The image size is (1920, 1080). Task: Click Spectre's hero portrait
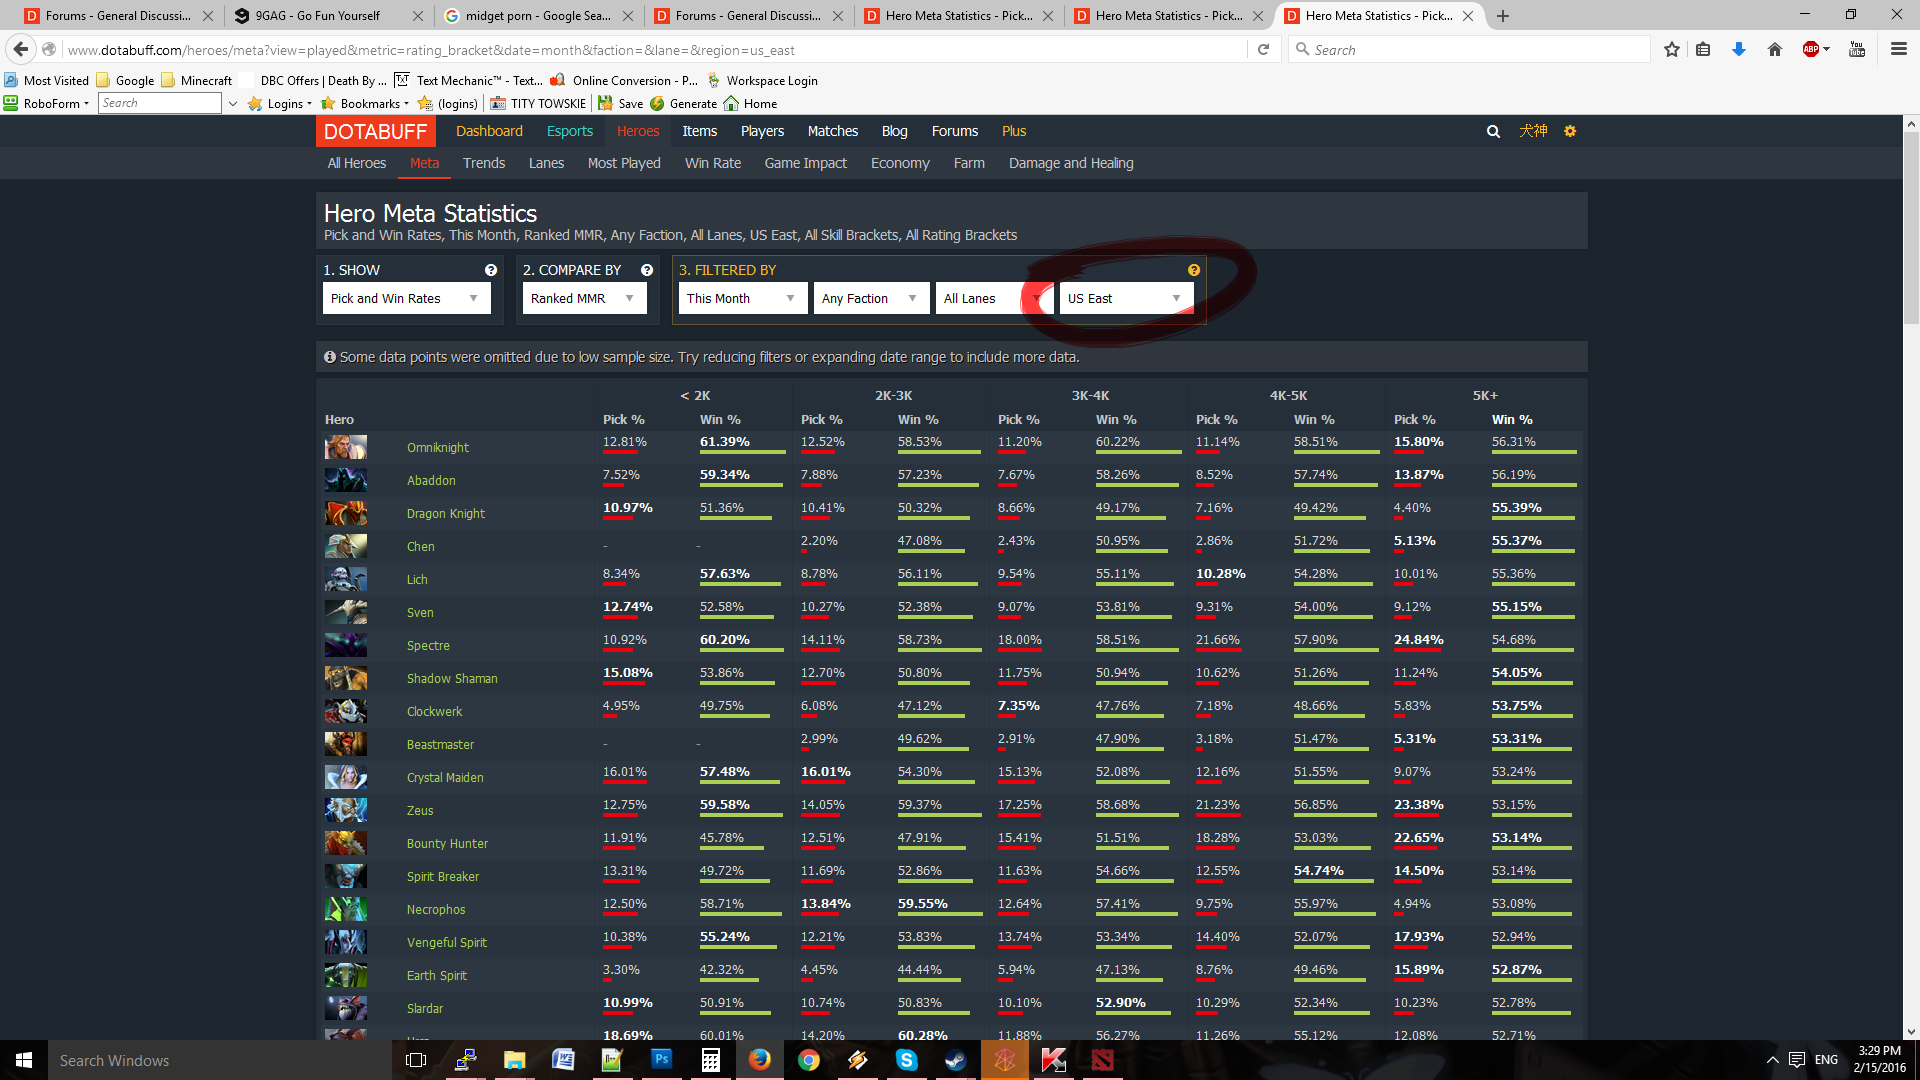pos(346,645)
